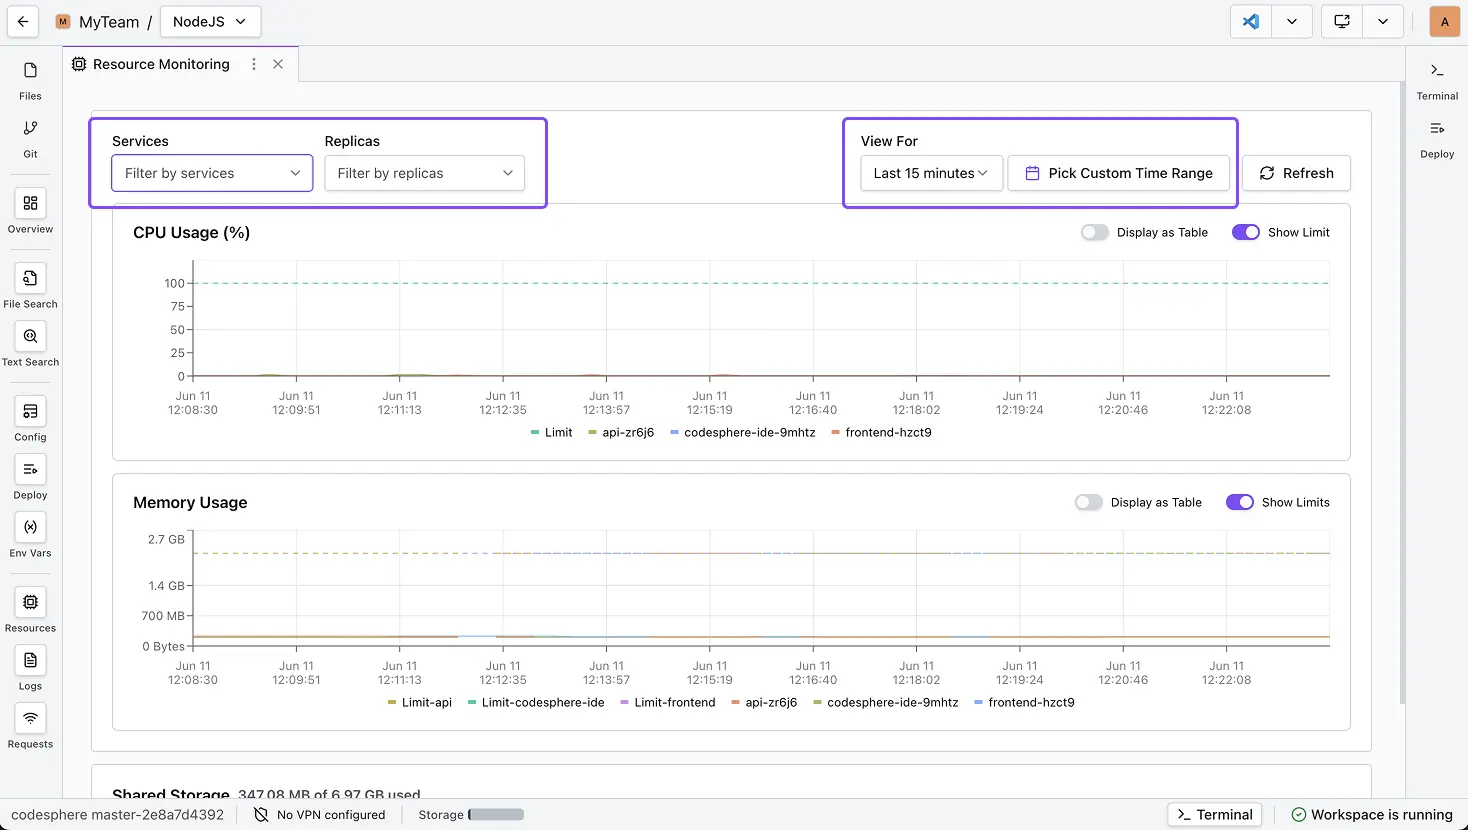Open the user avatar A menu
Viewport: 1468px width, 830px height.
point(1445,21)
